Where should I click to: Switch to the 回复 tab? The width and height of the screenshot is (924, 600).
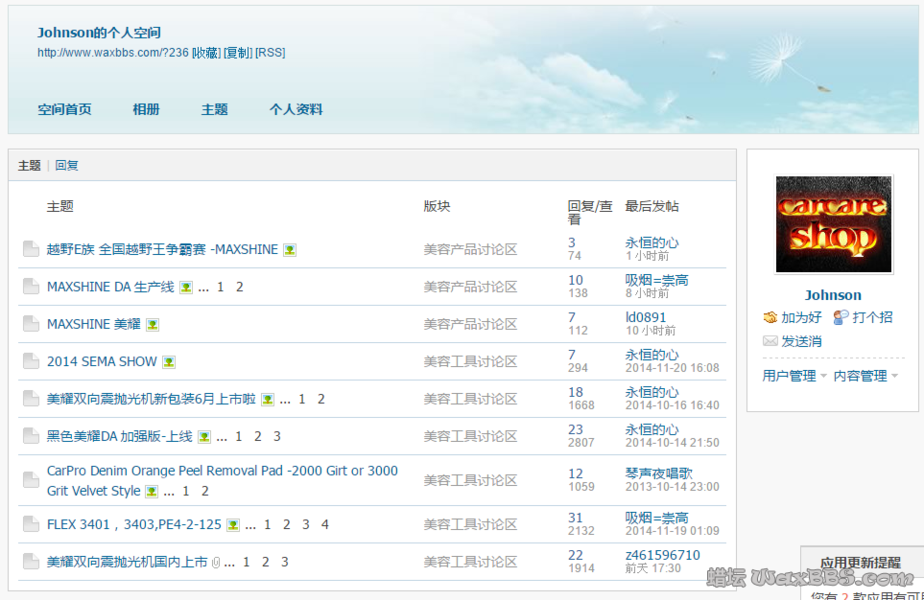(67, 166)
